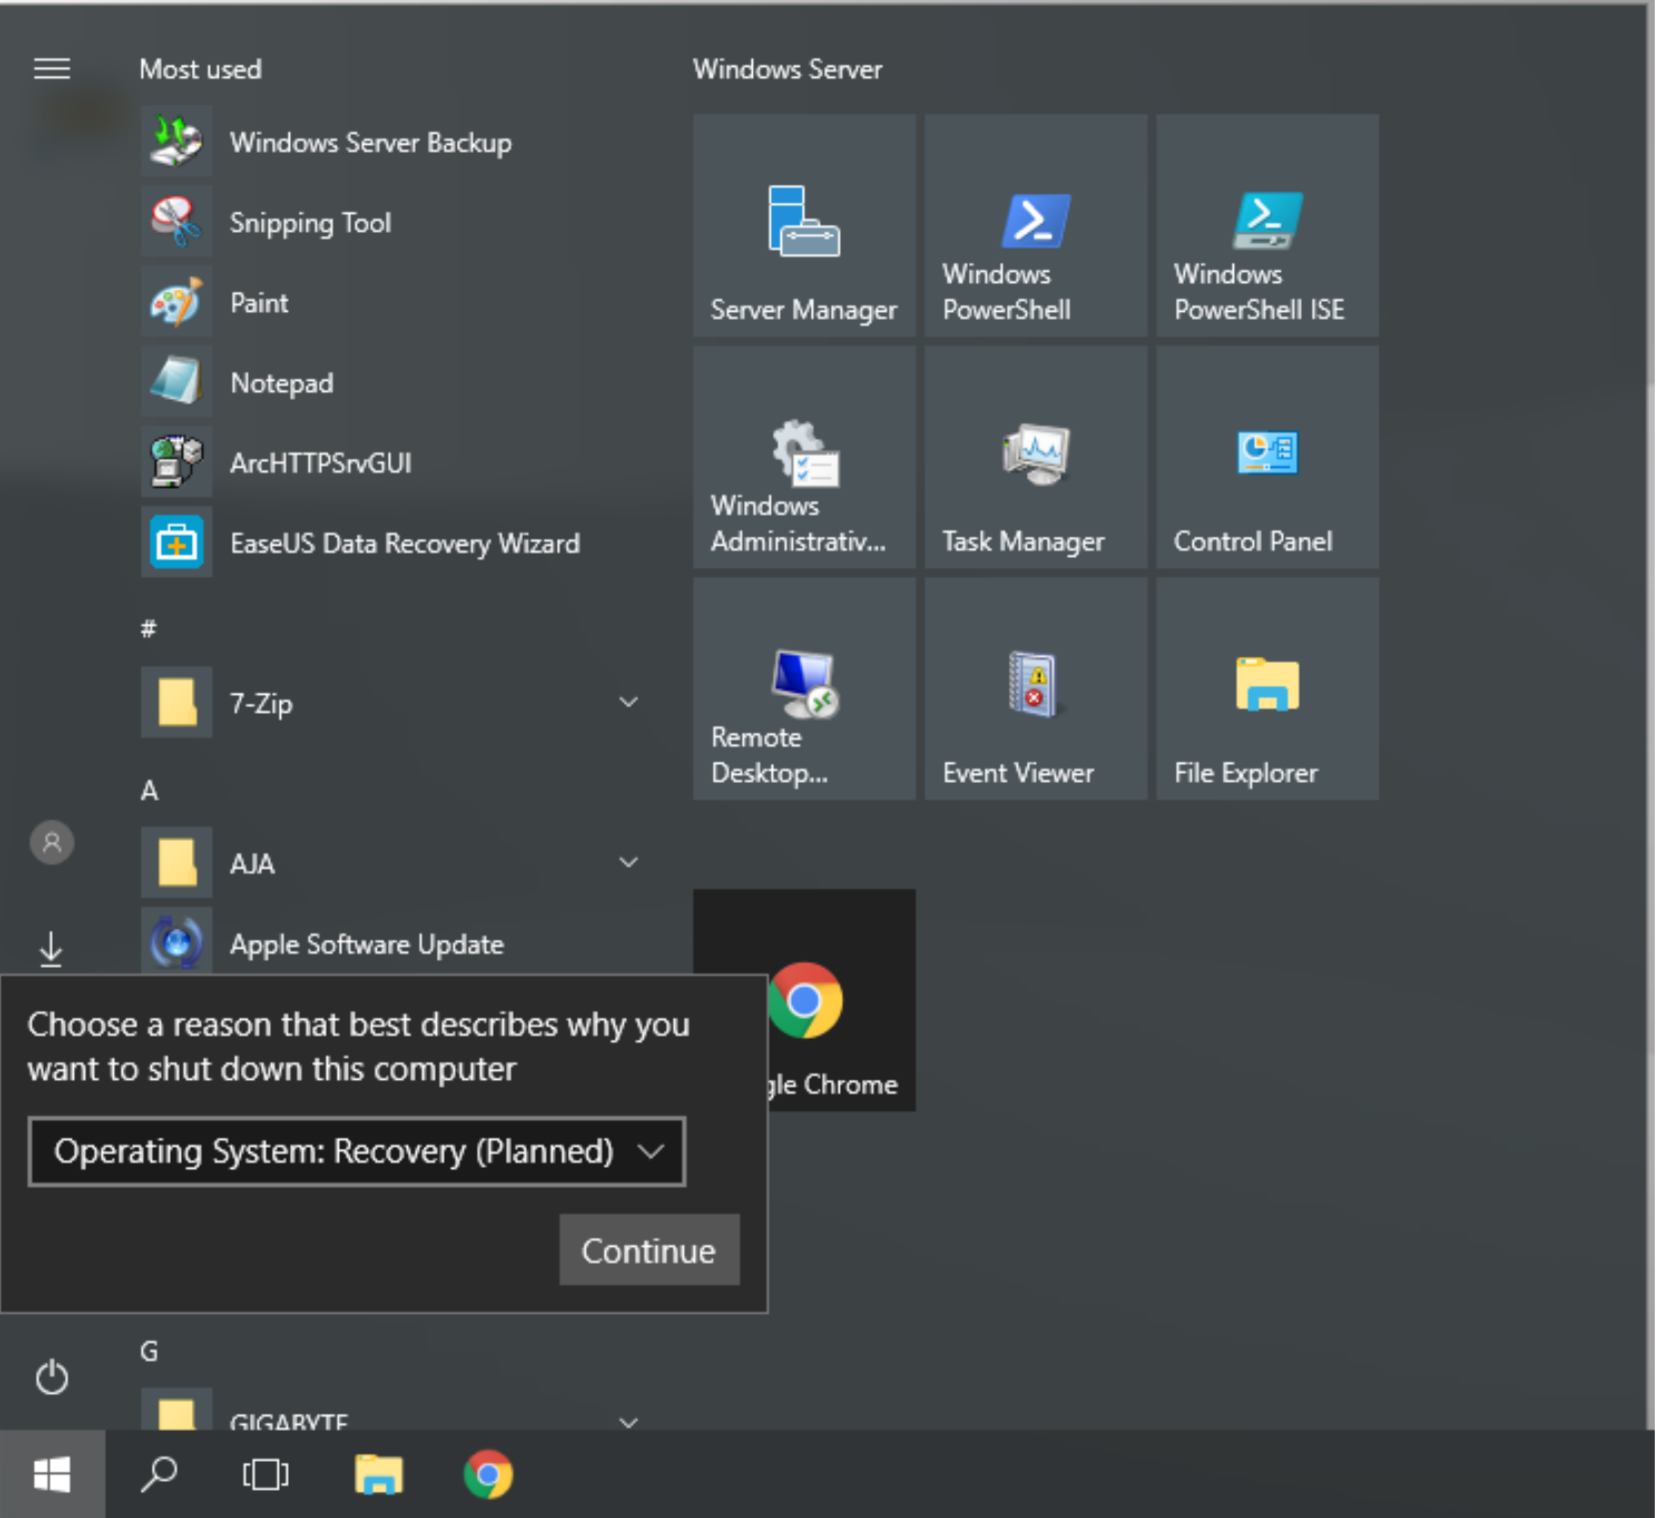Open the Windows PowerShell tile

(x=1036, y=225)
